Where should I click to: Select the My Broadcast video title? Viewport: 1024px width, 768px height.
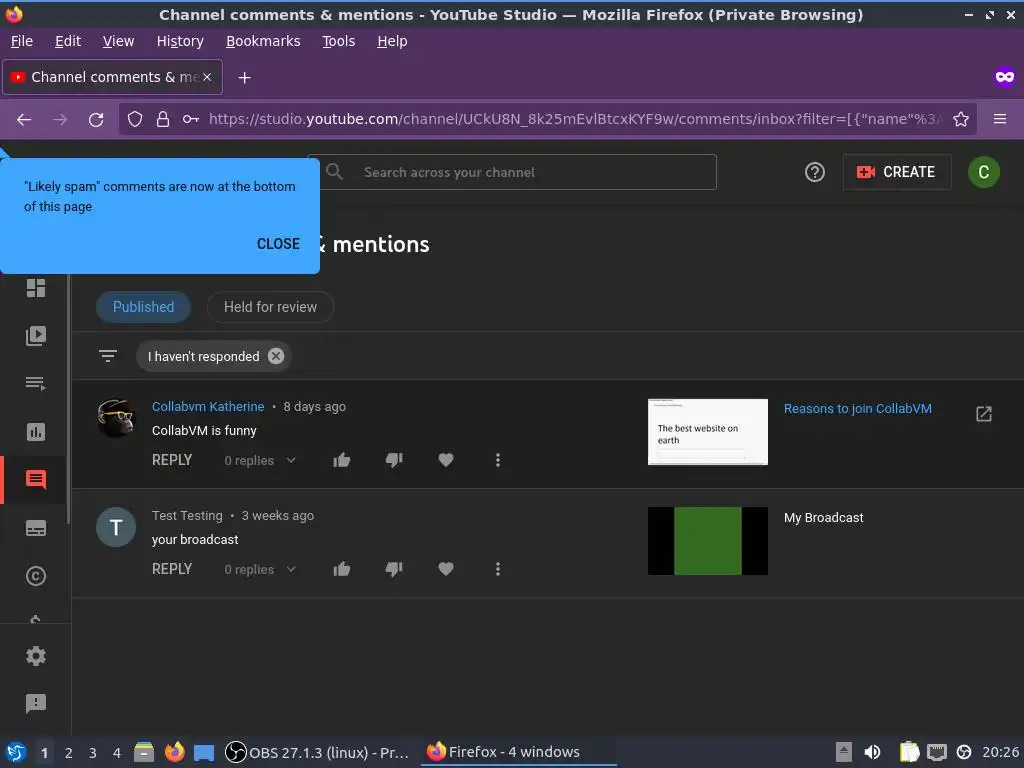824,518
